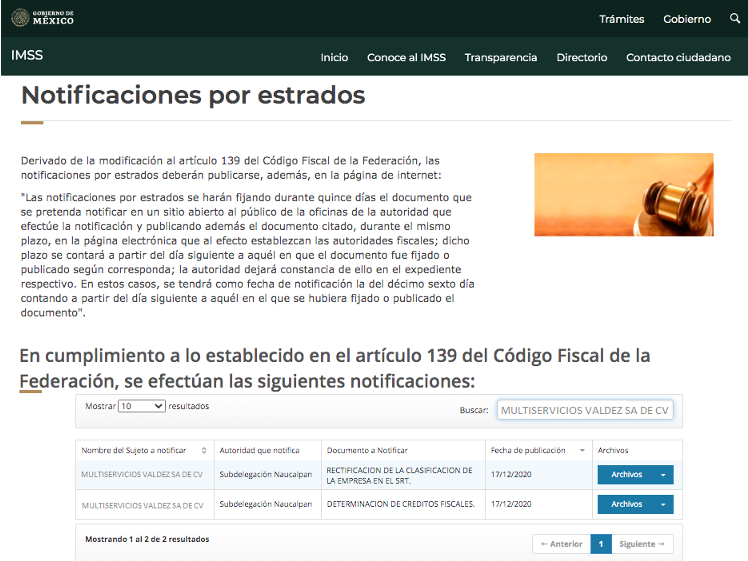This screenshot has height=561, width=748.
Task: Click MULTISERVICIOS VALDEZ name in Rectificación row
Action: (142, 475)
